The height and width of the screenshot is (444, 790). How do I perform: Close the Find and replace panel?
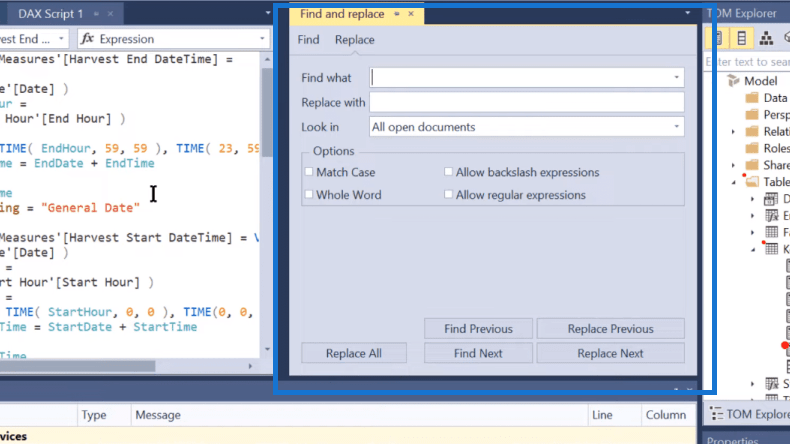[x=411, y=14]
